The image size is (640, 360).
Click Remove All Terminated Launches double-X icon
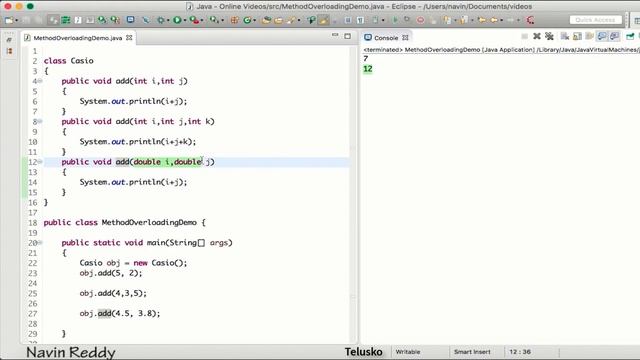[549, 36]
